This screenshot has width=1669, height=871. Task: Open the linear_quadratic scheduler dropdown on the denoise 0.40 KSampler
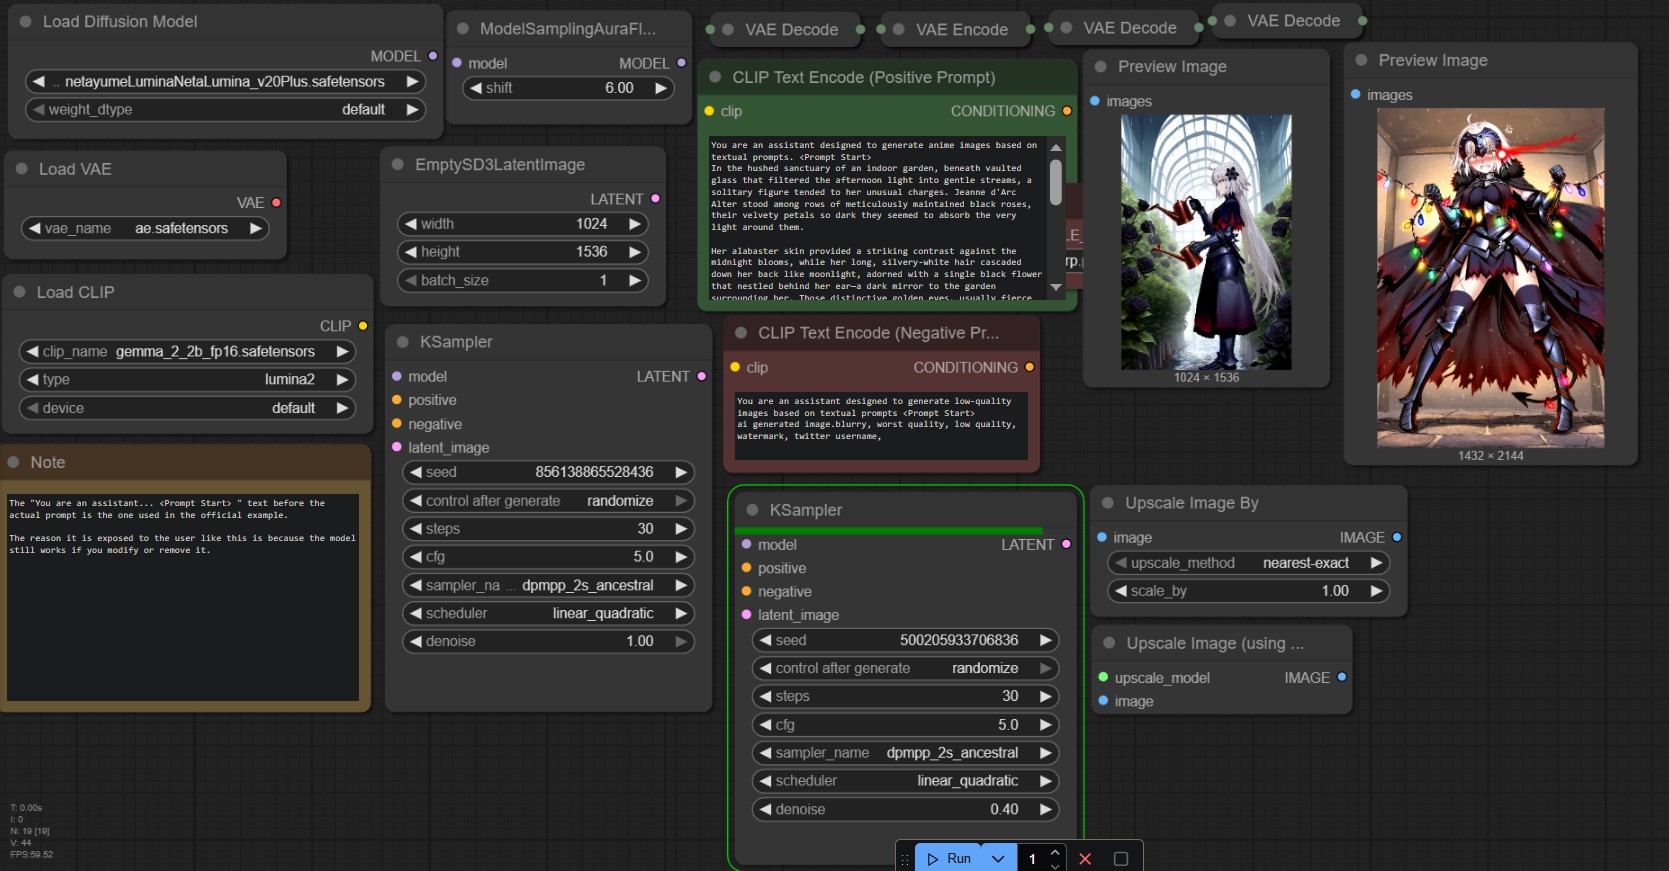[x=905, y=781]
